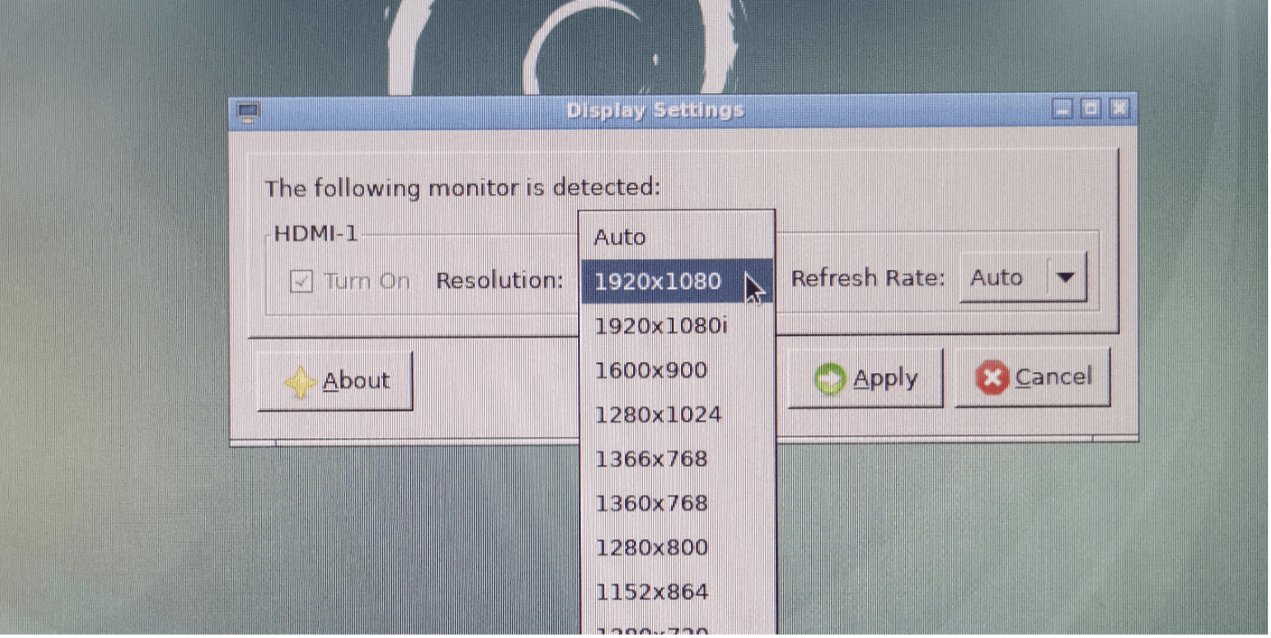Select 1280x800 from the dropdown list
The width and height of the screenshot is (1271, 638).
point(651,547)
